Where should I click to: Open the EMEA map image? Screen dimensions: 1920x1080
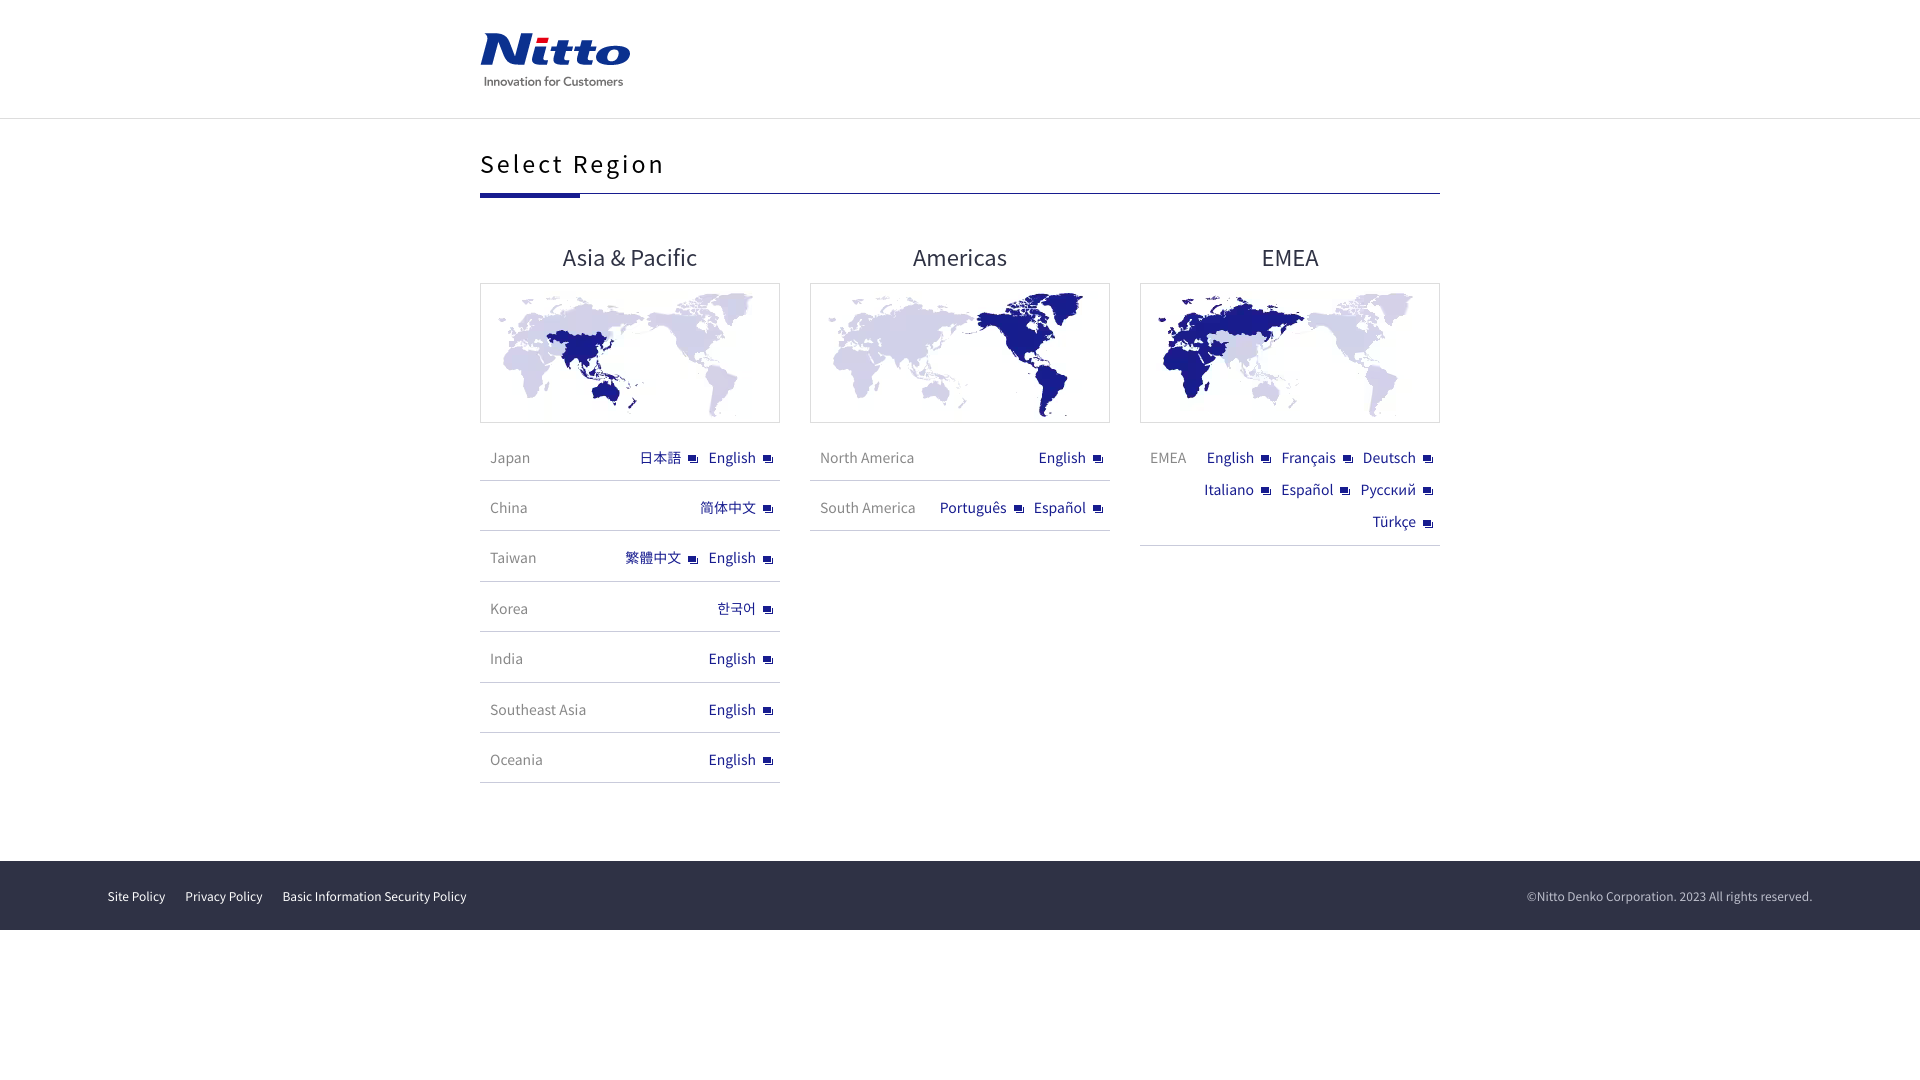1290,353
